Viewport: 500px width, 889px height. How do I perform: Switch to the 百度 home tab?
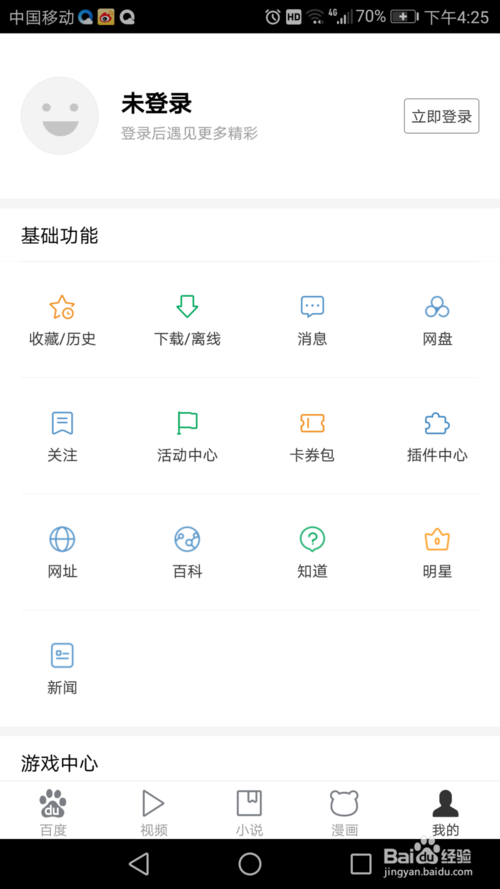point(53,812)
